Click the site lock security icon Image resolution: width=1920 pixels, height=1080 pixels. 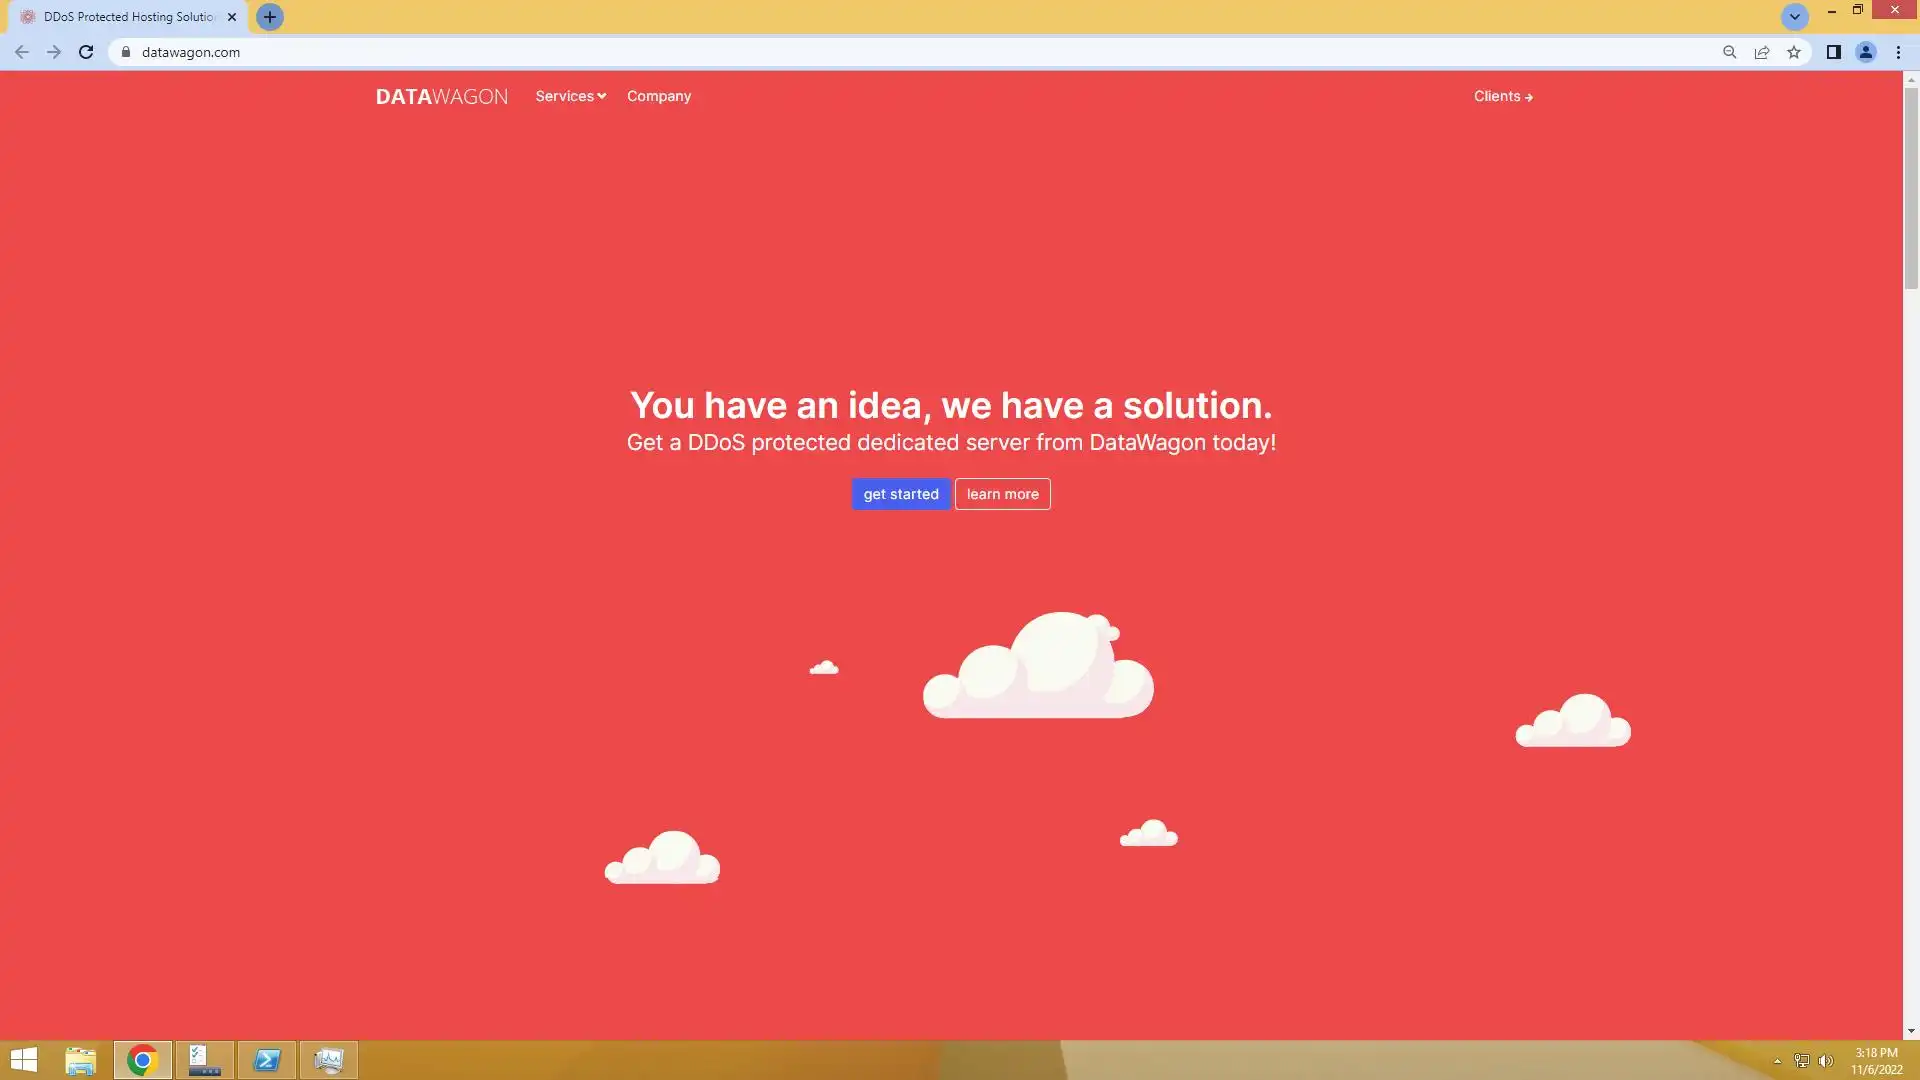(126, 52)
